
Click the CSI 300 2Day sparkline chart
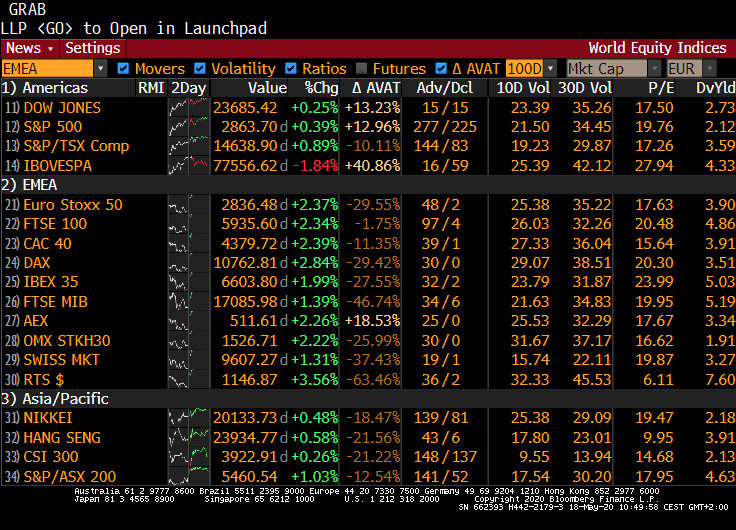[189, 457]
